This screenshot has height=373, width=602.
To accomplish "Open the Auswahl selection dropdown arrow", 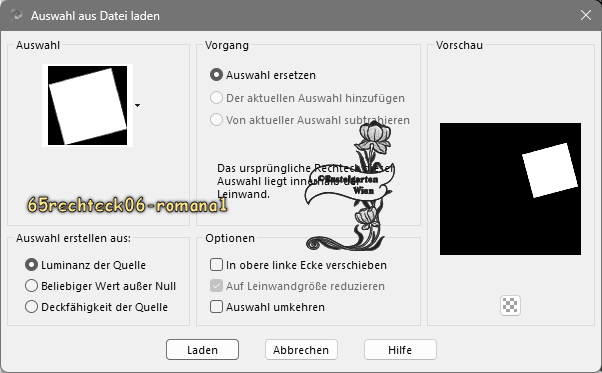I will [137, 105].
